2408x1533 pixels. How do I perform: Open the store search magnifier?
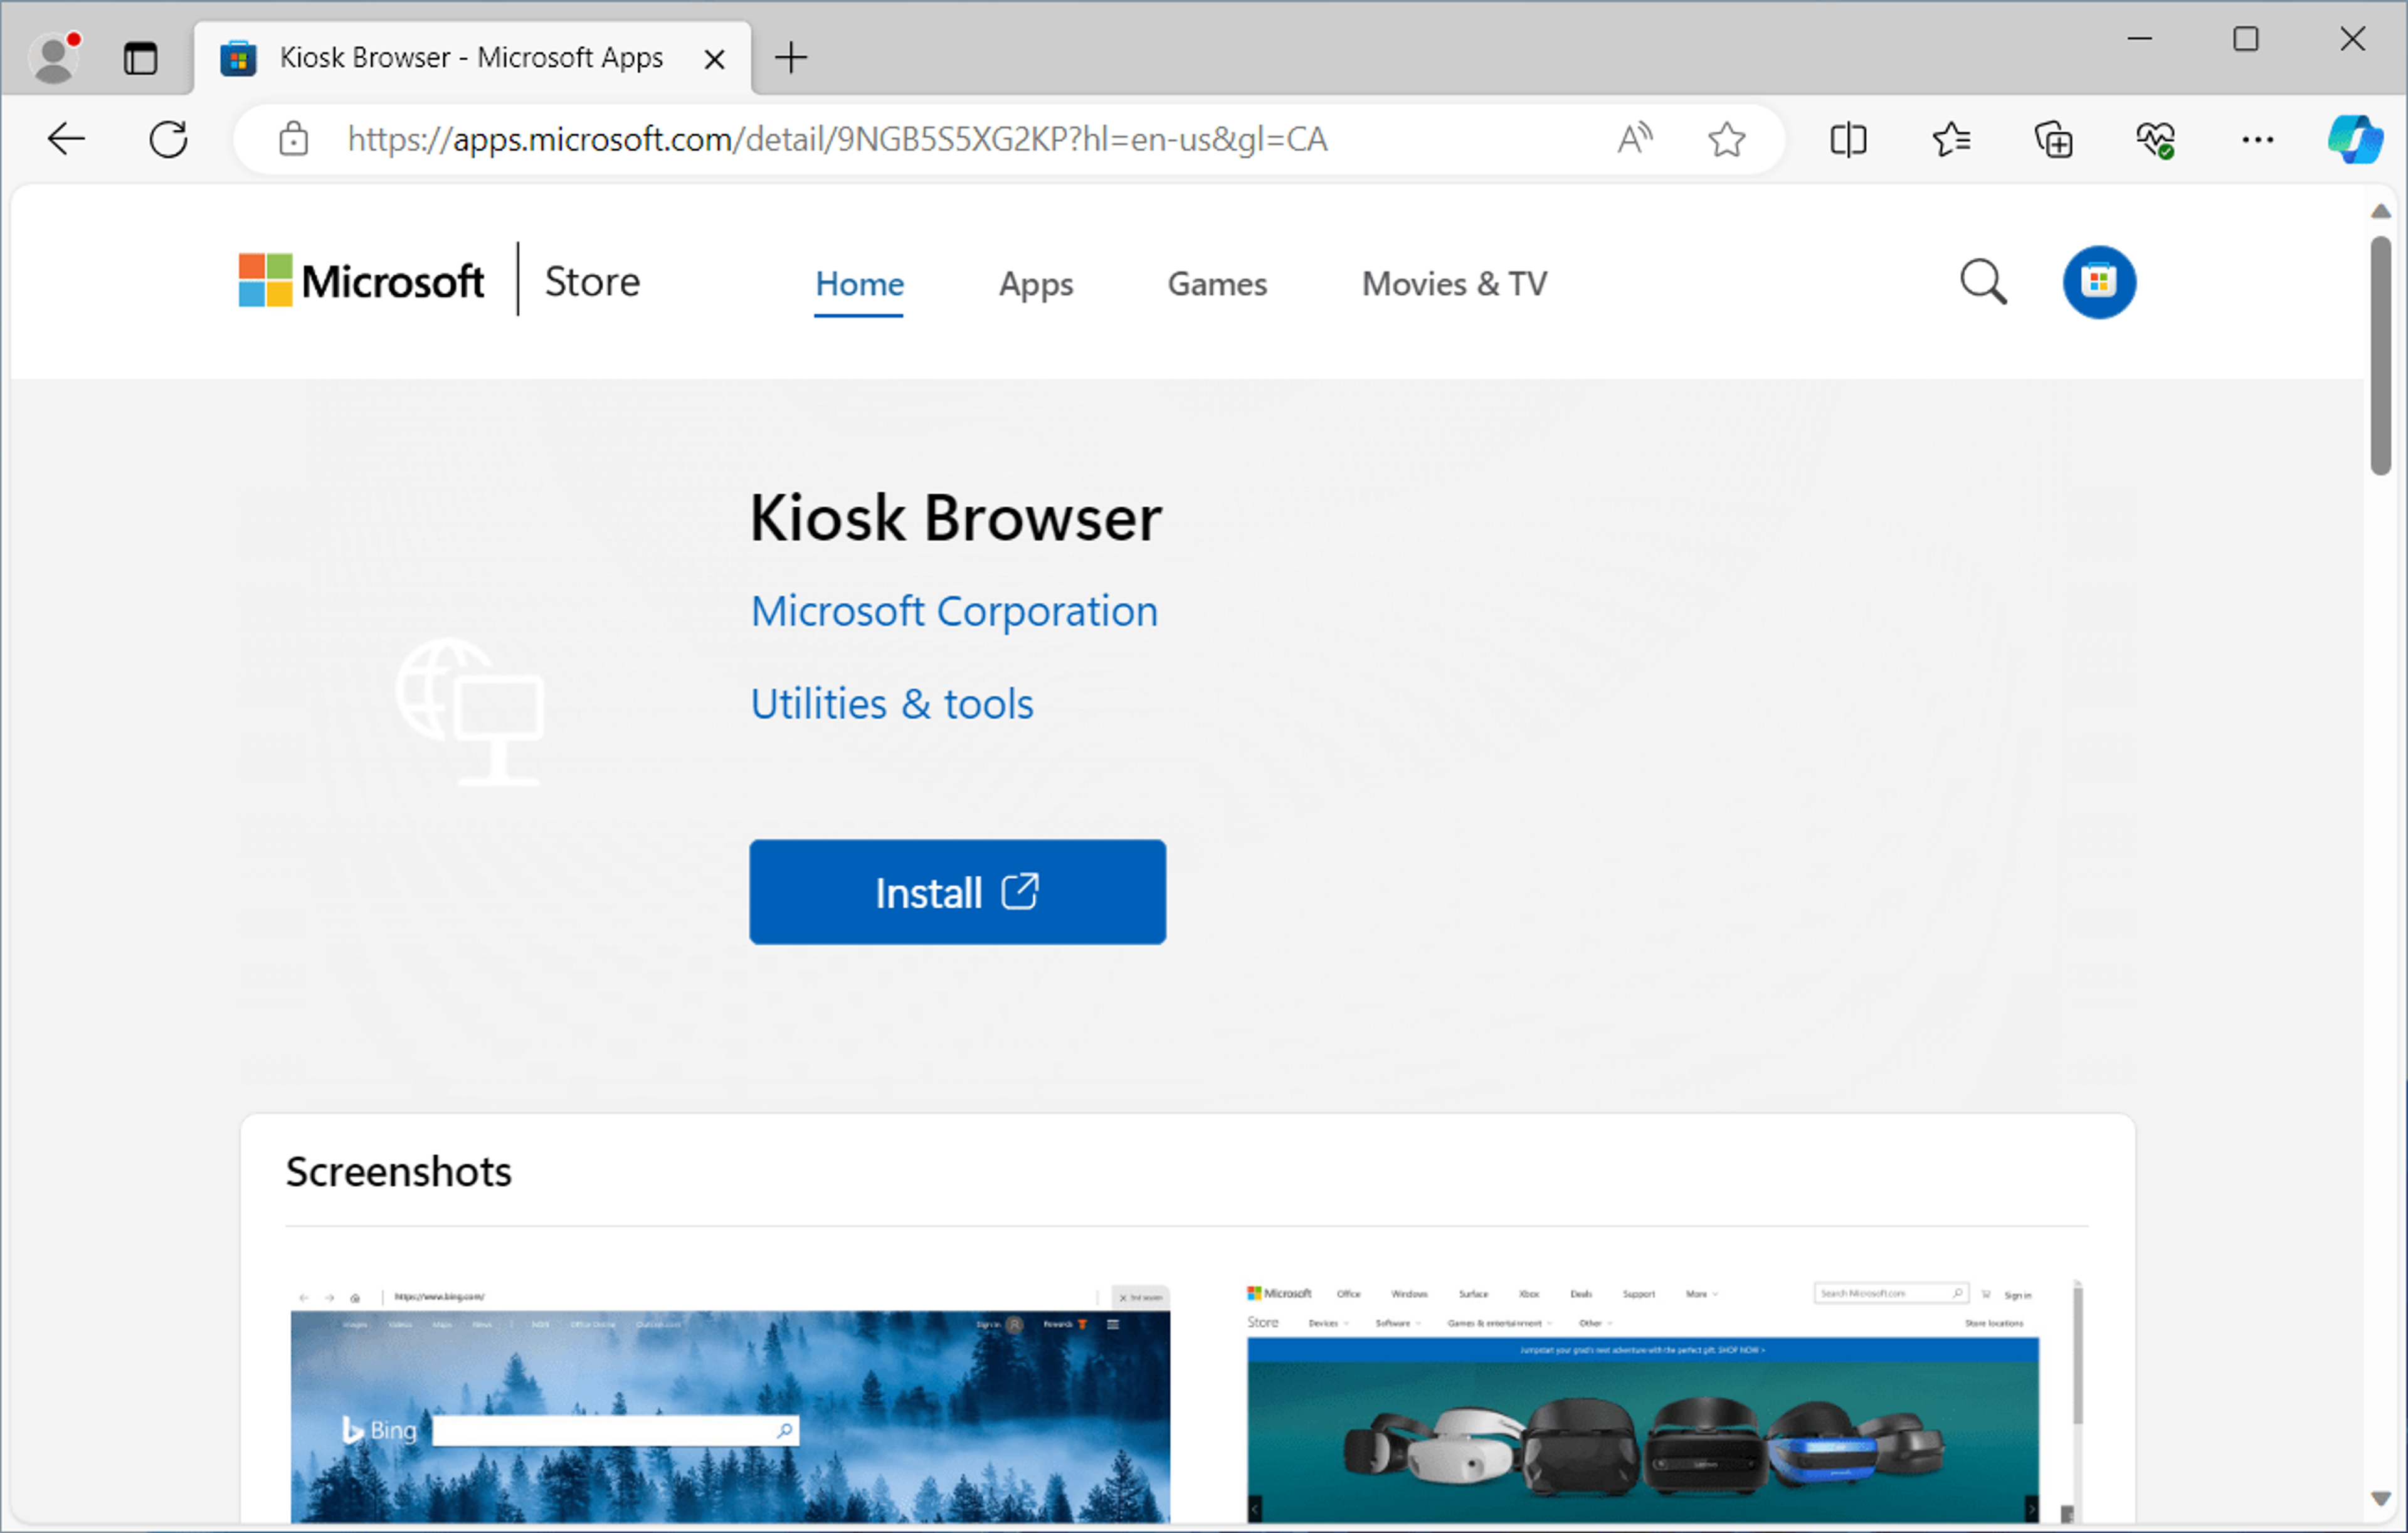point(1983,282)
